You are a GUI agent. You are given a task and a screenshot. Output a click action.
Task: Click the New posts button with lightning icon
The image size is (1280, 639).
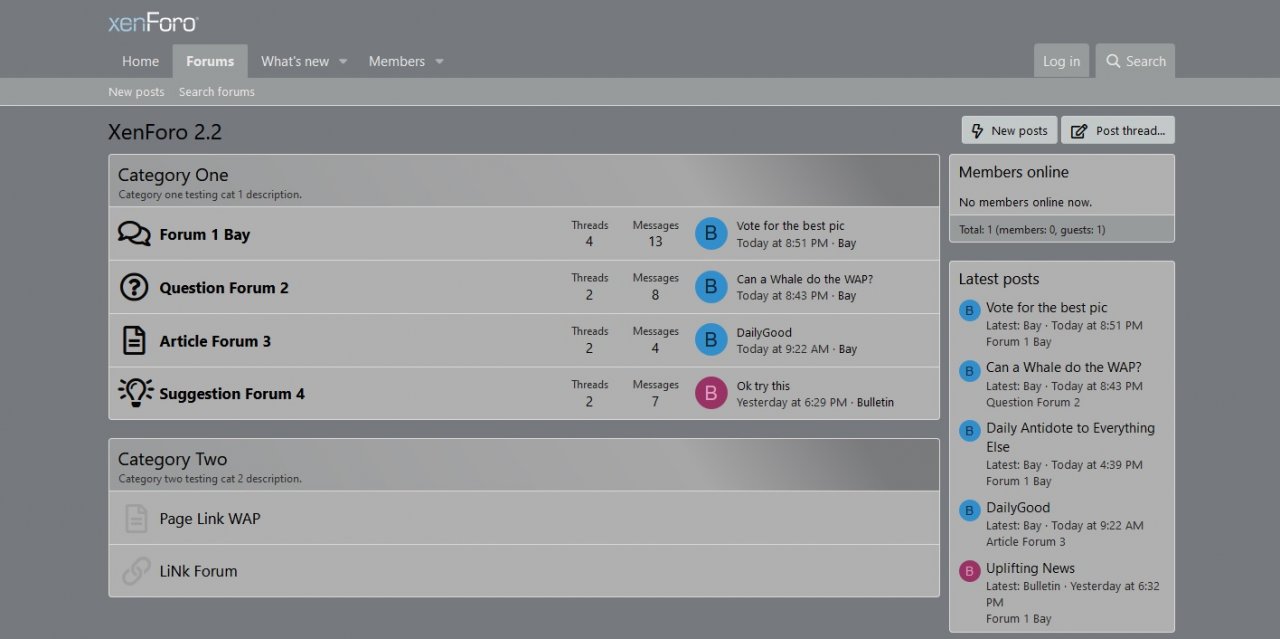[x=1009, y=130]
